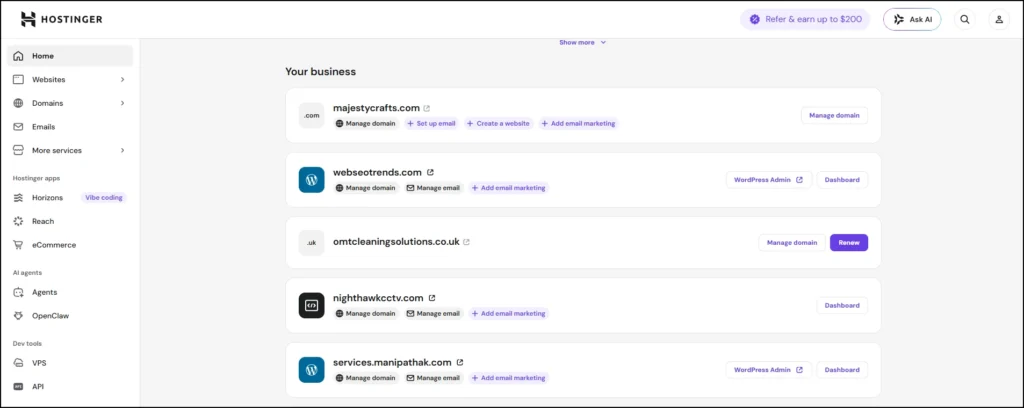Image resolution: width=1024 pixels, height=408 pixels.
Task: Open Websites in the sidebar
Action: pos(70,80)
